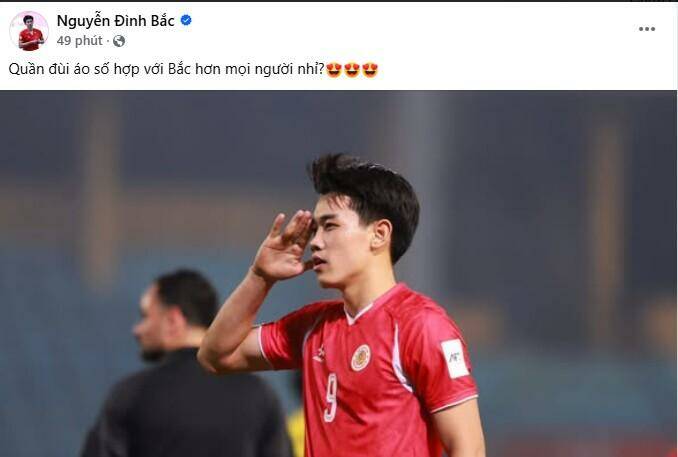
Task: Open Nguyễn Đình Bắc's profile avatar
Action: (29, 31)
